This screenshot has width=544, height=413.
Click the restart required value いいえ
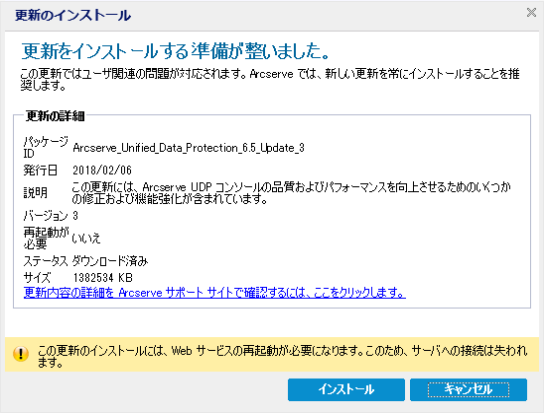point(86,238)
